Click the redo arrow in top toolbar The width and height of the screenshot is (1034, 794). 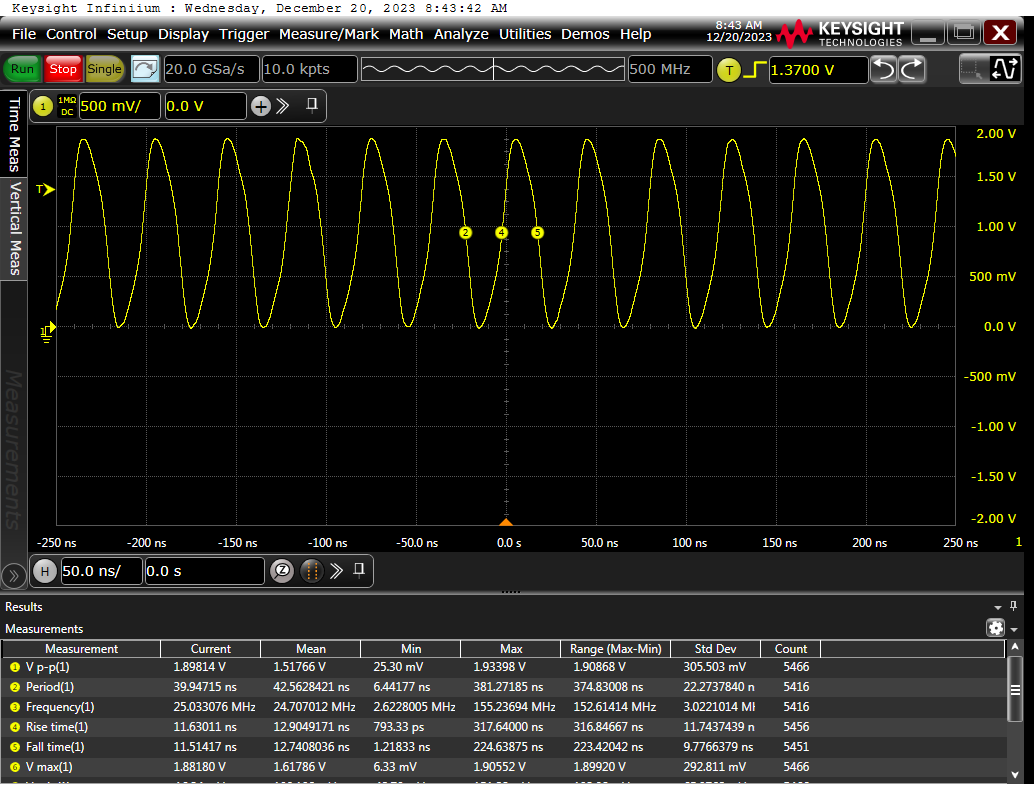[x=912, y=69]
